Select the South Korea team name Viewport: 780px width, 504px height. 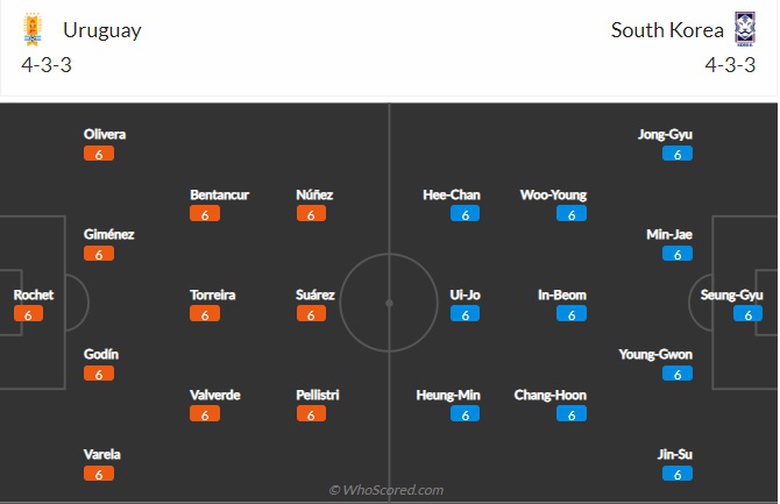click(x=667, y=30)
